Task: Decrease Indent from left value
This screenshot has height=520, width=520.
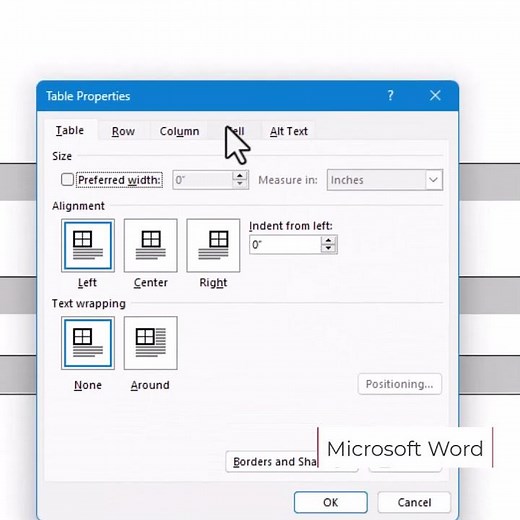Action: [329, 249]
